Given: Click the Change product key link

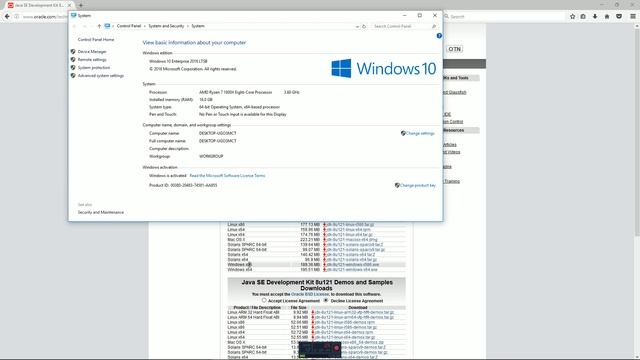Looking at the screenshot, I should [x=418, y=185].
